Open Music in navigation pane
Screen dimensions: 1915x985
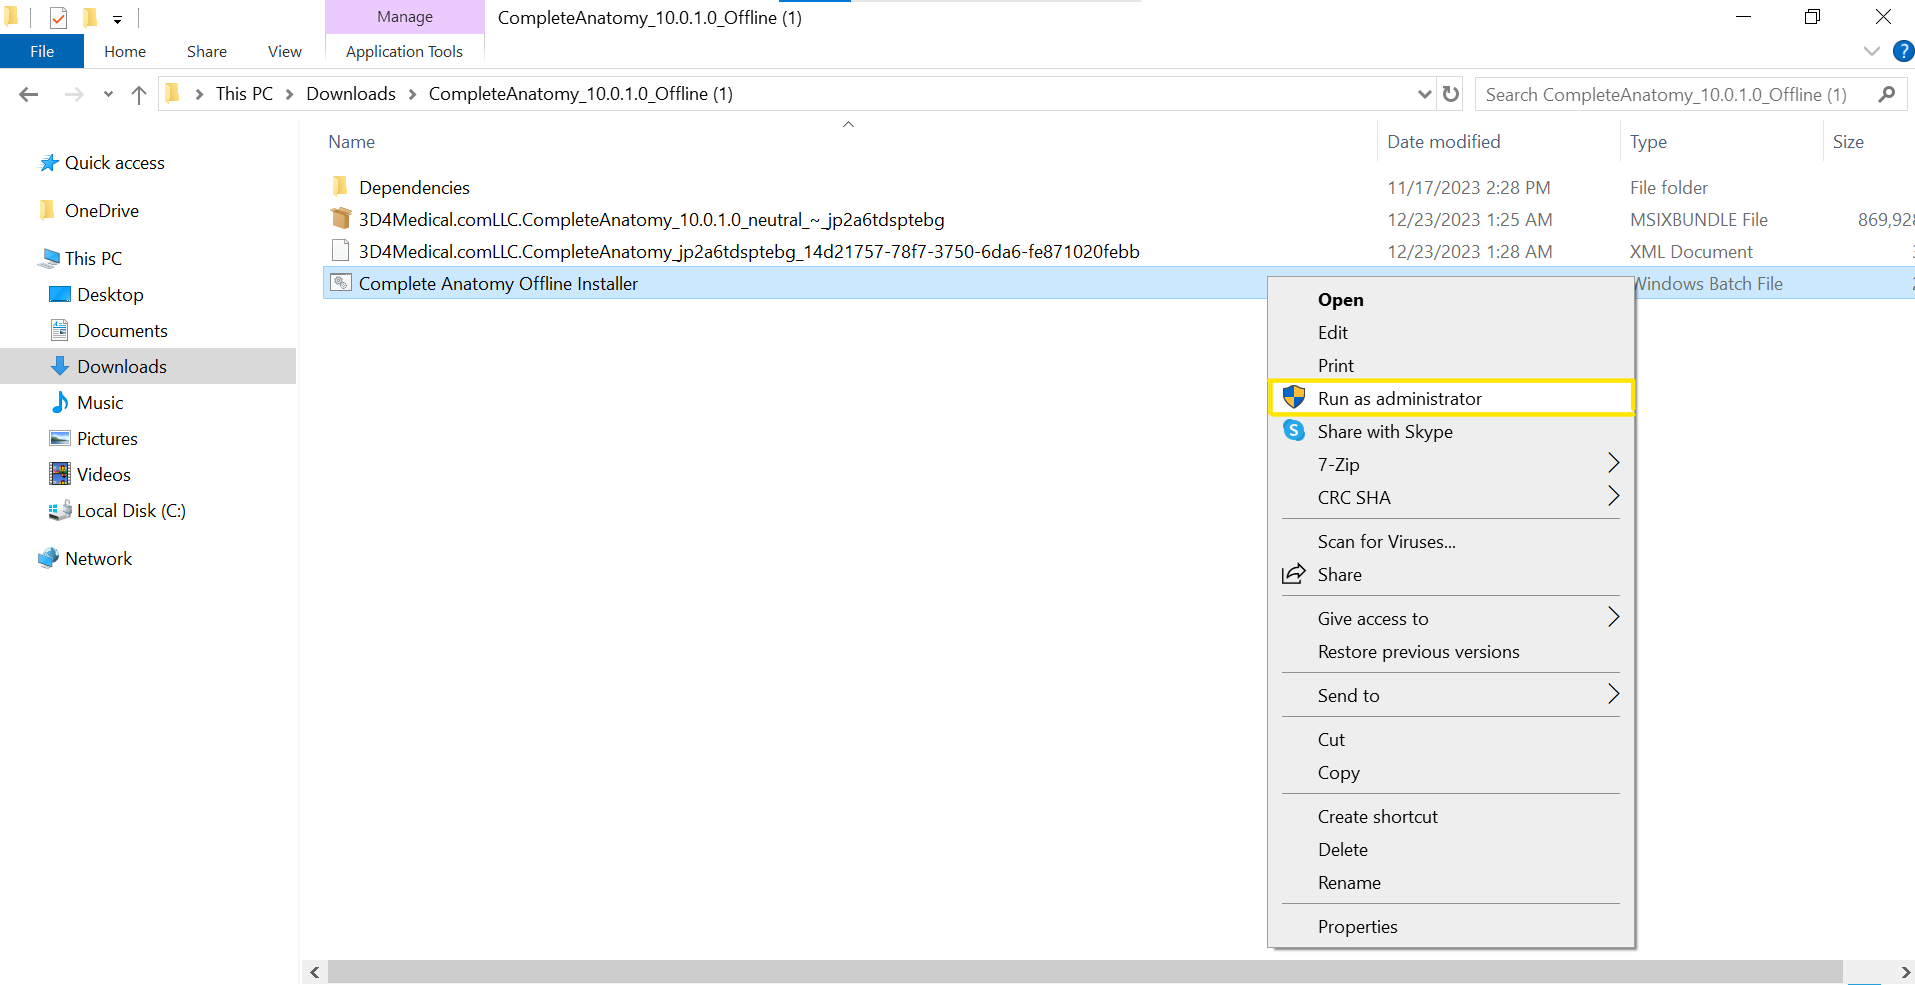point(100,403)
